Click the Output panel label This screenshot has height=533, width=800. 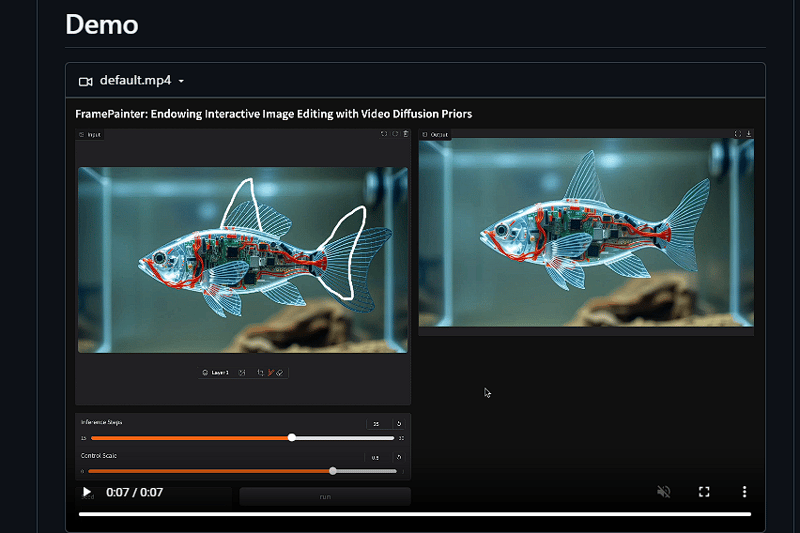click(x=435, y=135)
